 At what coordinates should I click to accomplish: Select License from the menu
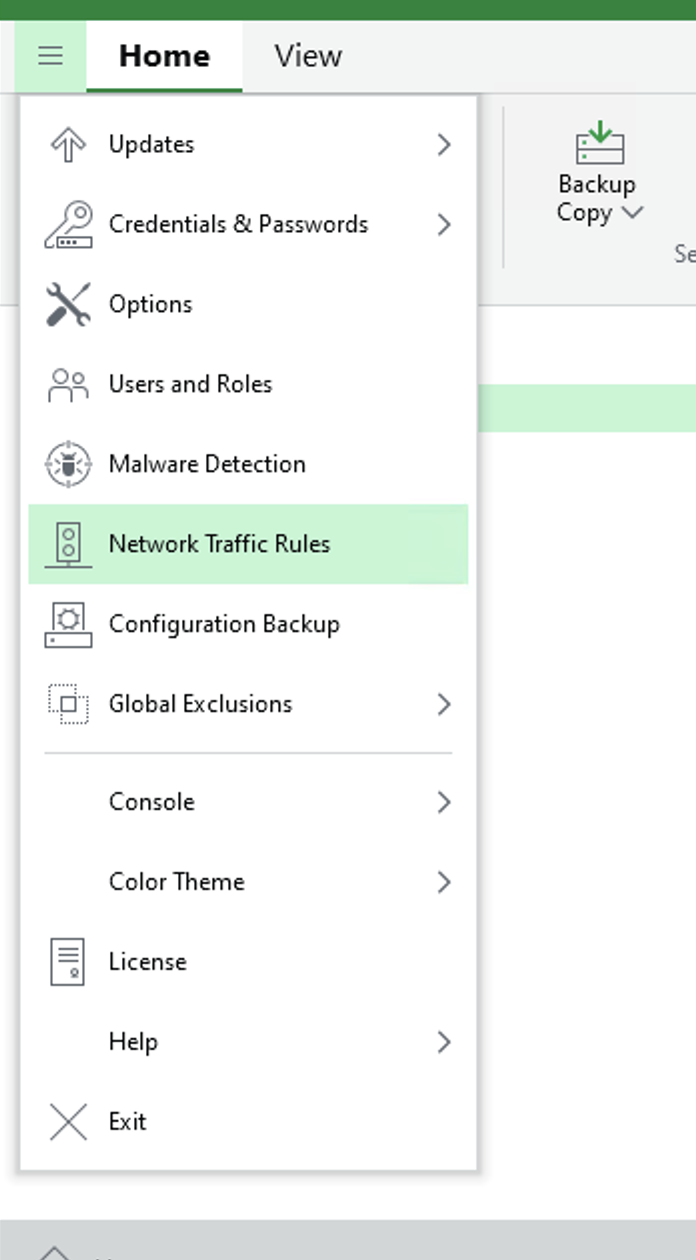(248, 962)
